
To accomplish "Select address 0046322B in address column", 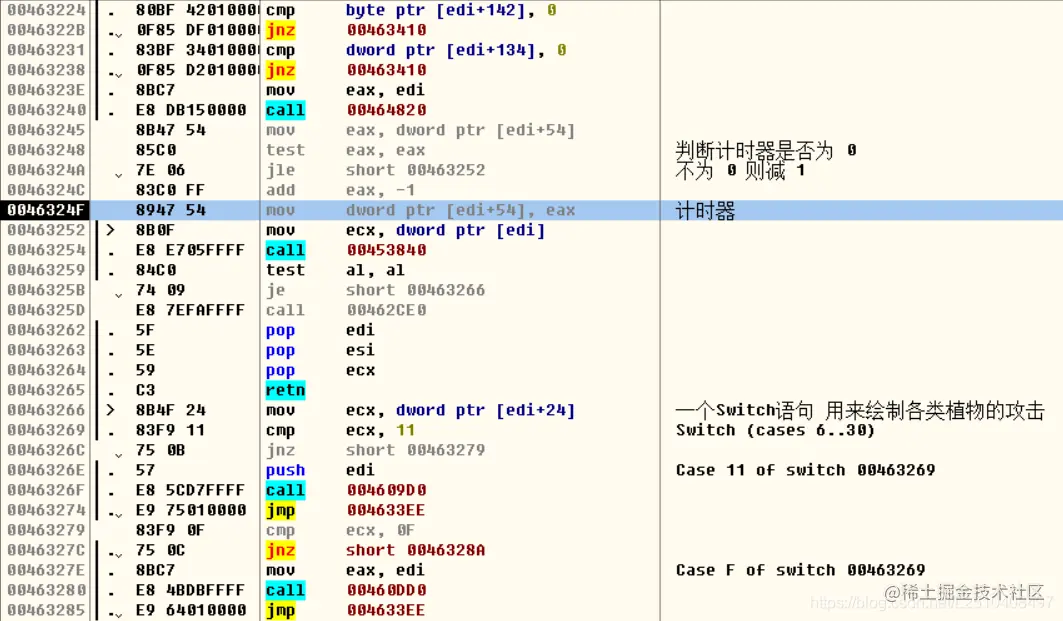I will pos(46,30).
